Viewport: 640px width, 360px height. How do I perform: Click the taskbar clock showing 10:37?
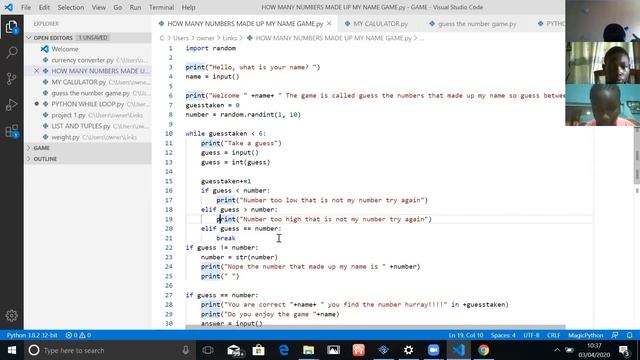[x=594, y=350]
